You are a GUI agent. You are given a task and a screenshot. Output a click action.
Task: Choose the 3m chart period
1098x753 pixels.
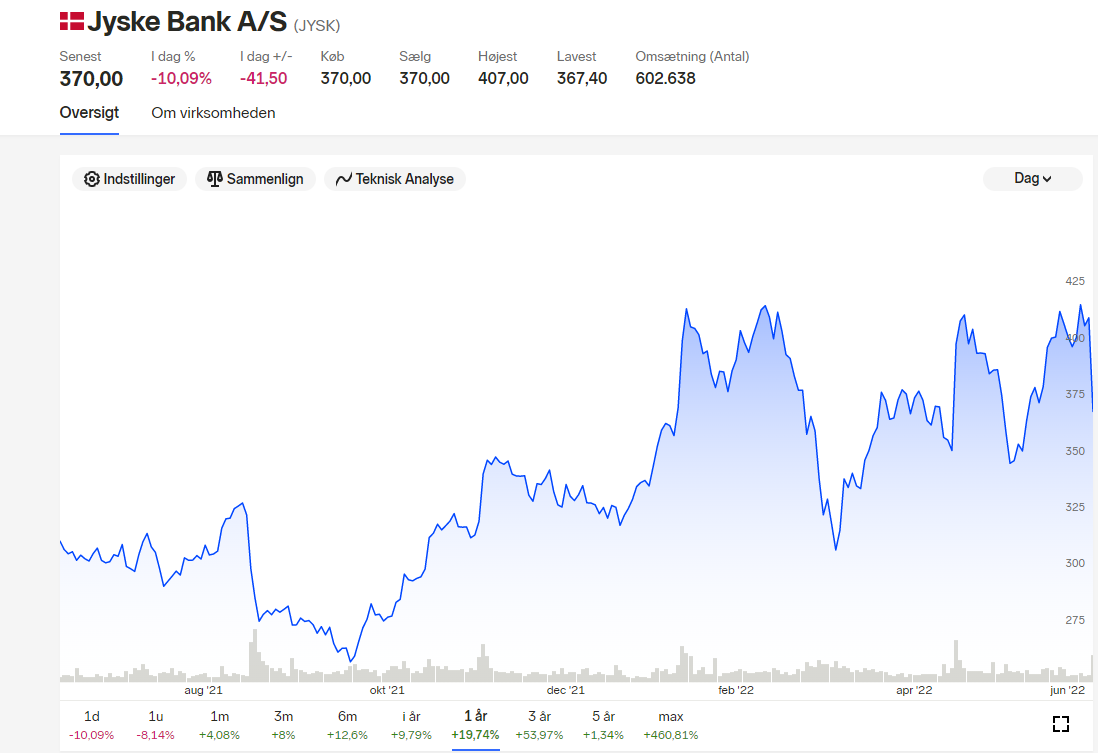click(283, 725)
